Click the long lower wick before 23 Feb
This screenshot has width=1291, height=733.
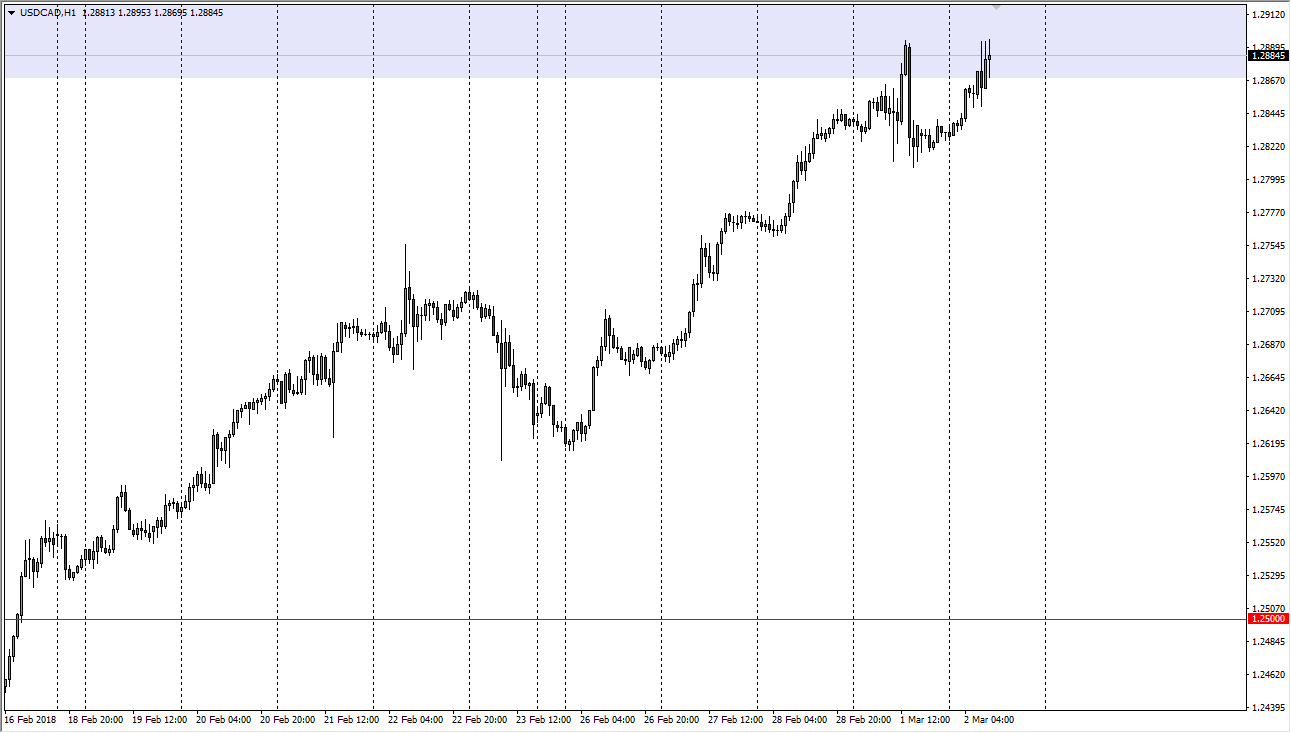[x=501, y=420]
